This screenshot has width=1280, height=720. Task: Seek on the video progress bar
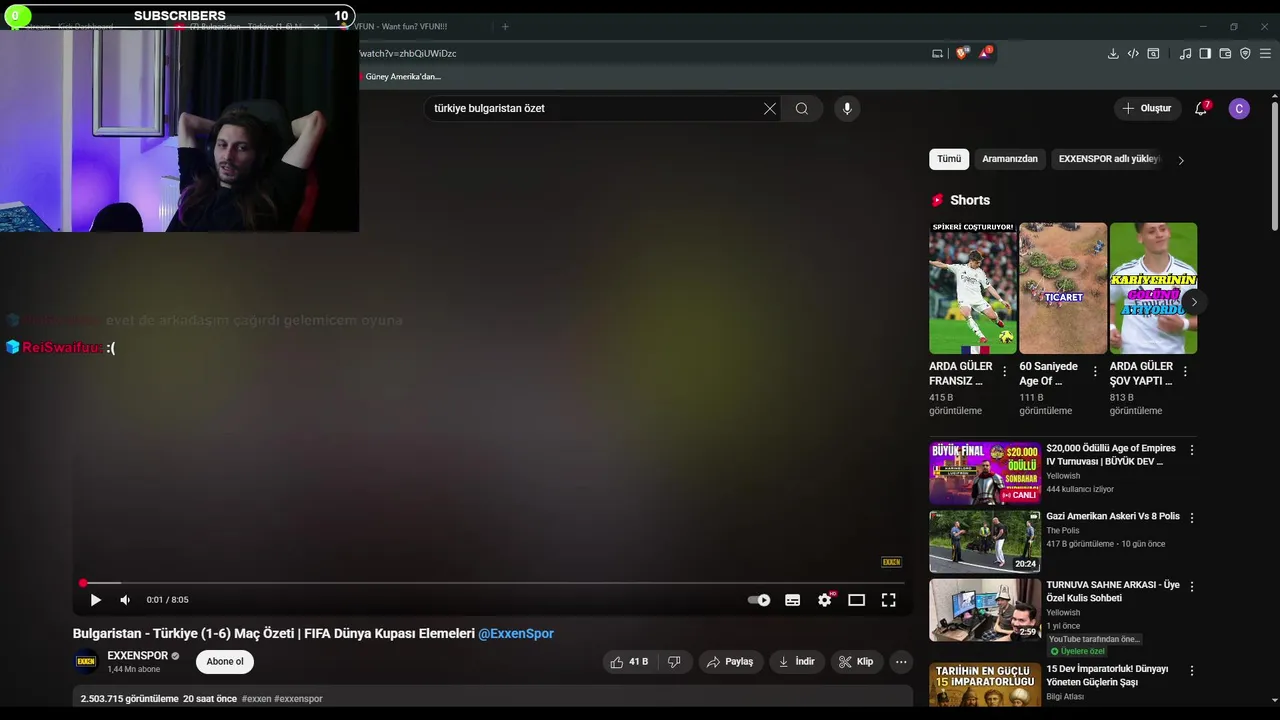point(492,583)
